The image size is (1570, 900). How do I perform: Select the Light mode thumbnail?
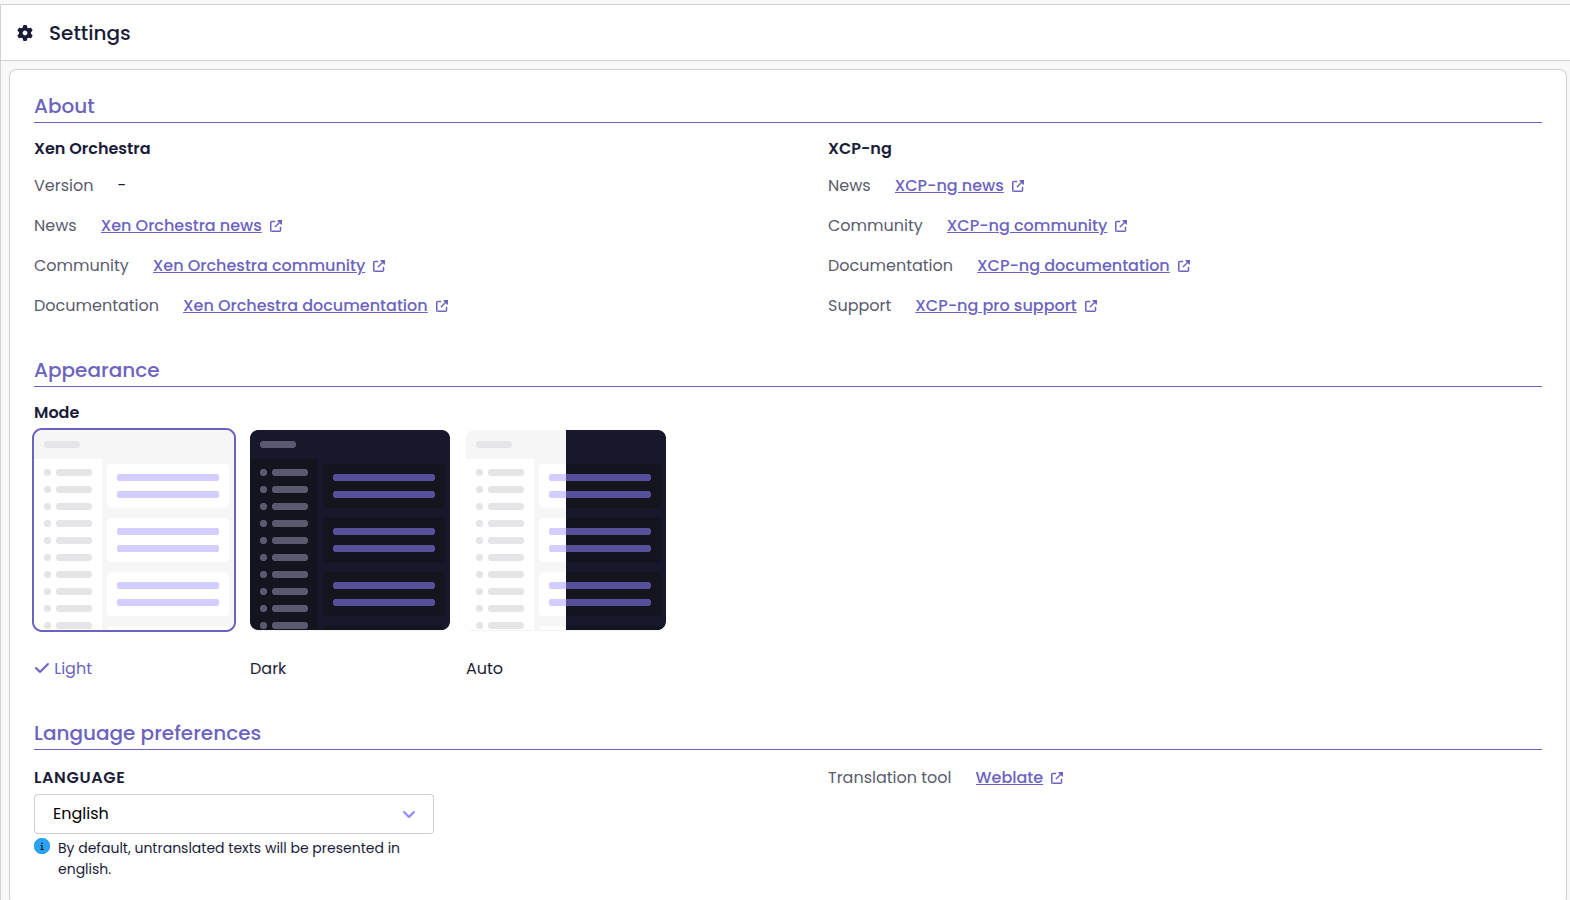[134, 530]
